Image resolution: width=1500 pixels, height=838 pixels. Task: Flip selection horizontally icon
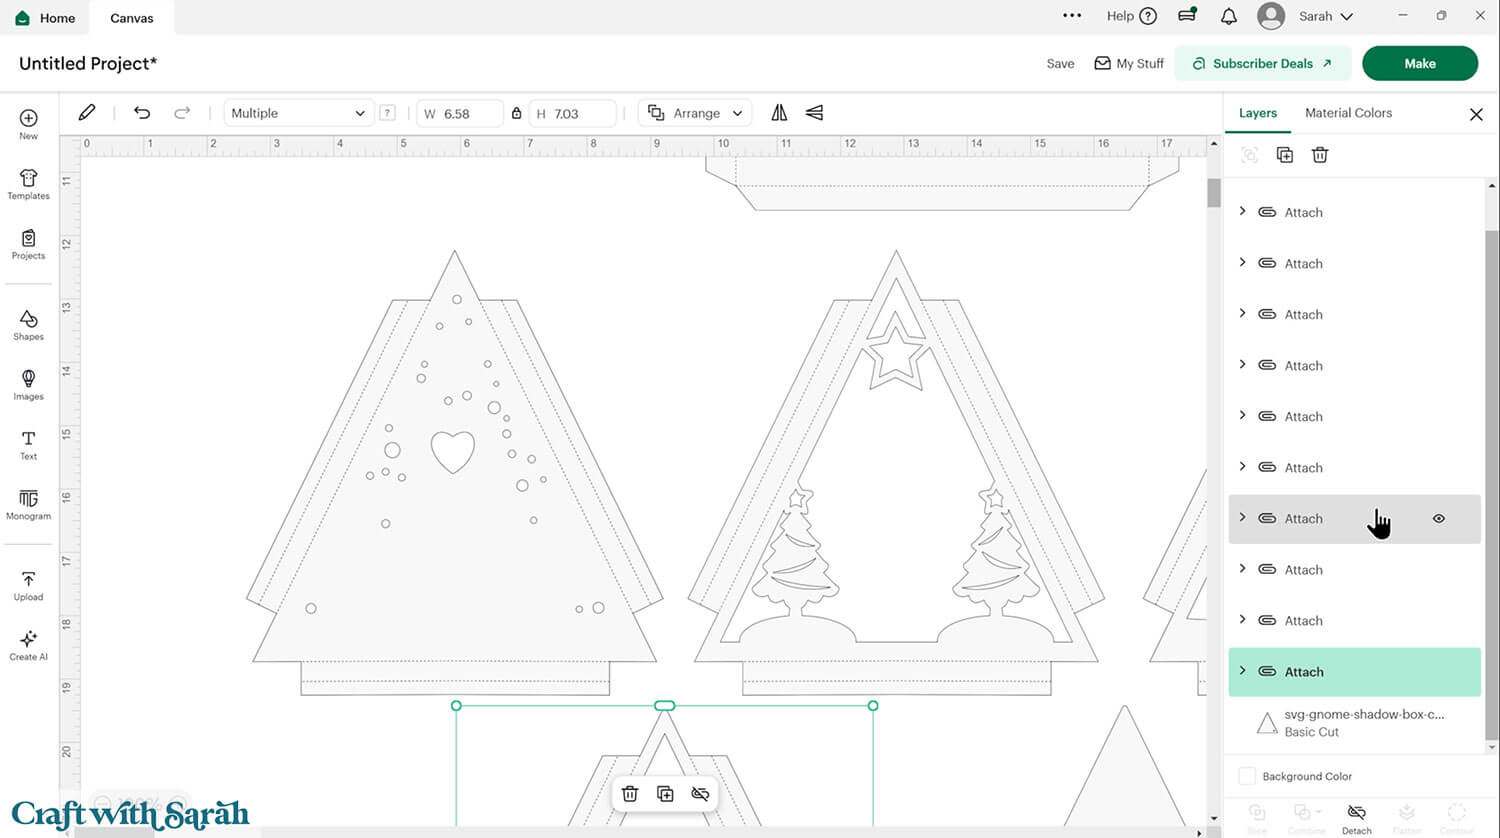(x=779, y=113)
